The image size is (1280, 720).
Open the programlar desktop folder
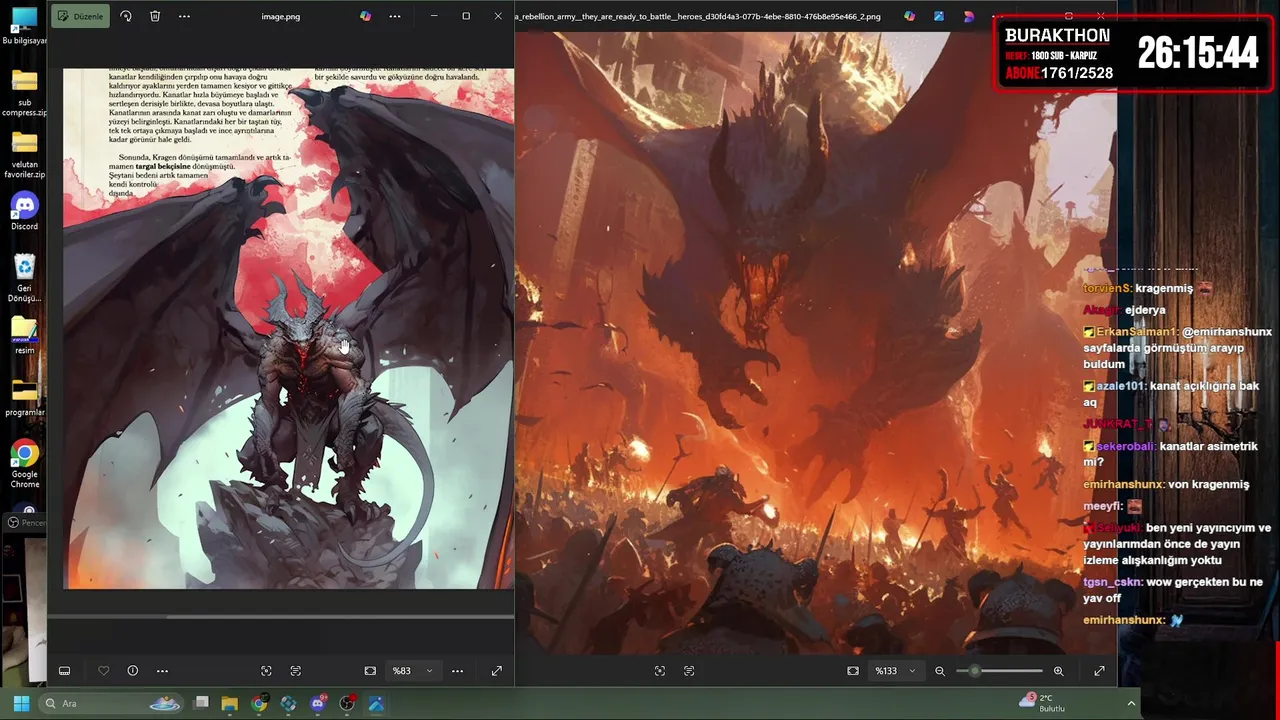[x=24, y=398]
